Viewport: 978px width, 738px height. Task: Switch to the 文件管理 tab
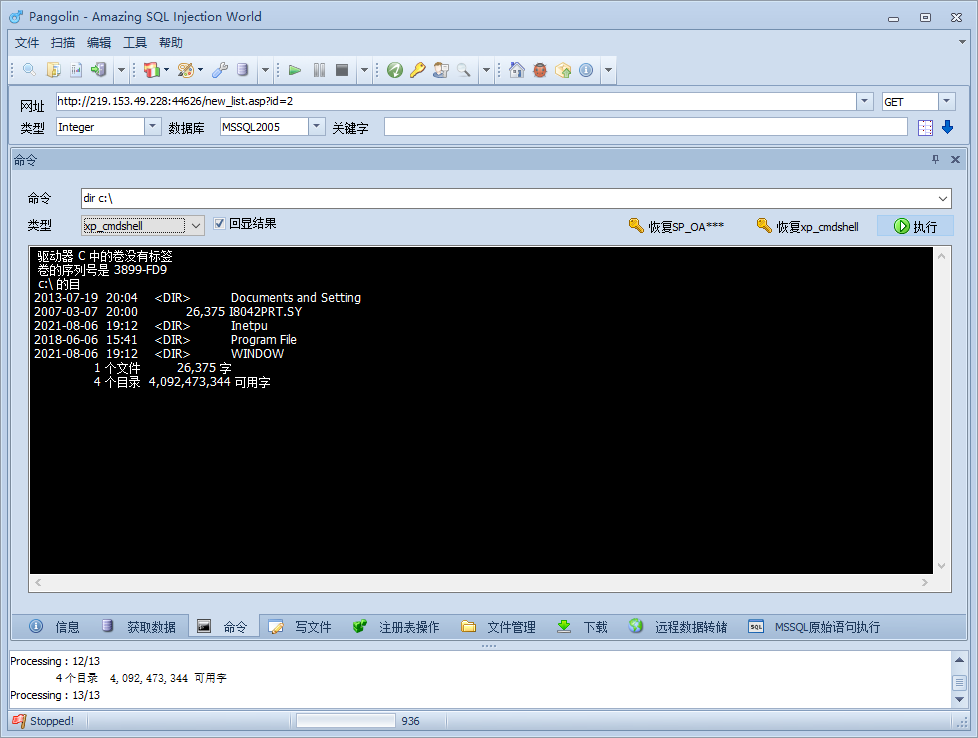point(499,626)
